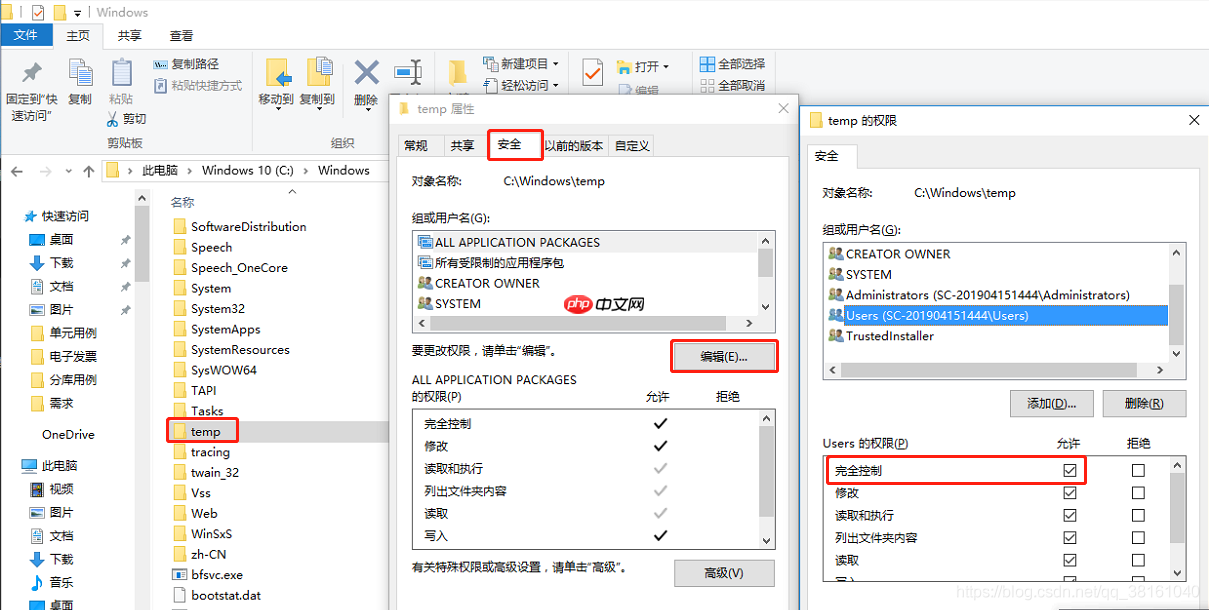Click the Up one level arrow

point(88,171)
